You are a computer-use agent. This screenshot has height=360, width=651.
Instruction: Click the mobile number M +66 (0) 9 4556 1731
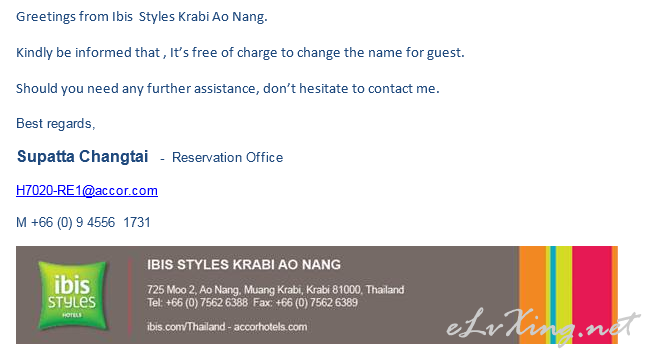[83, 222]
